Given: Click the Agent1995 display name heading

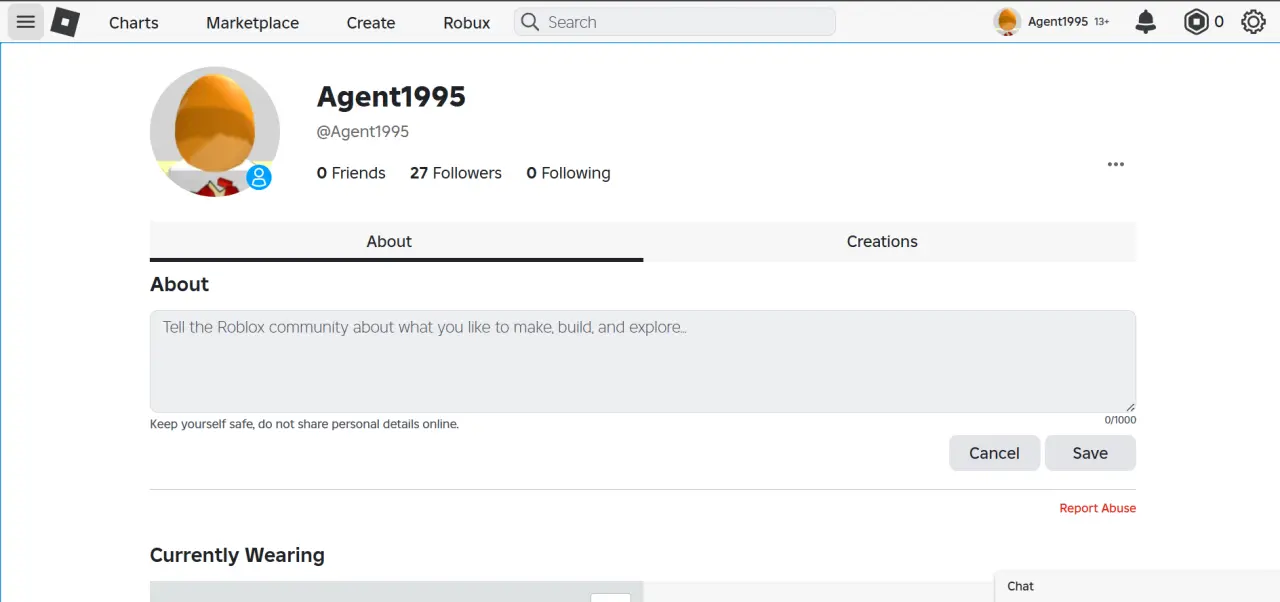Looking at the screenshot, I should coord(391,96).
